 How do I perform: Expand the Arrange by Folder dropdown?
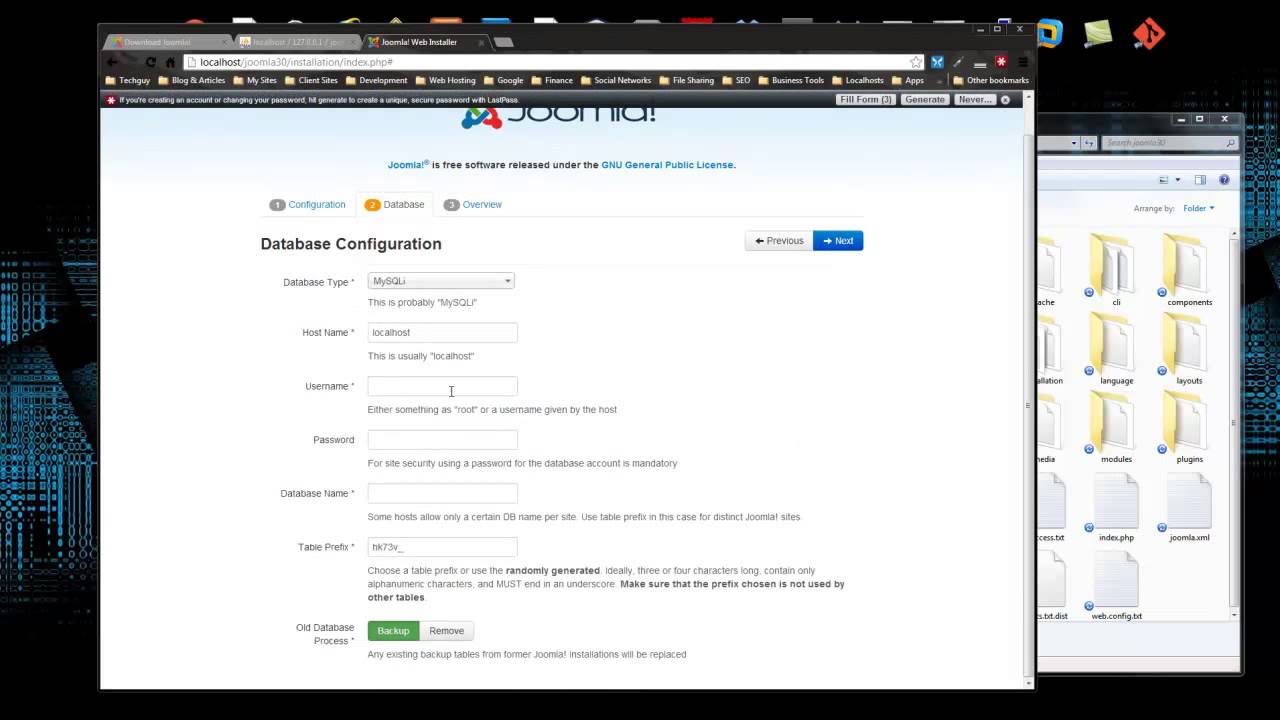(x=1198, y=208)
